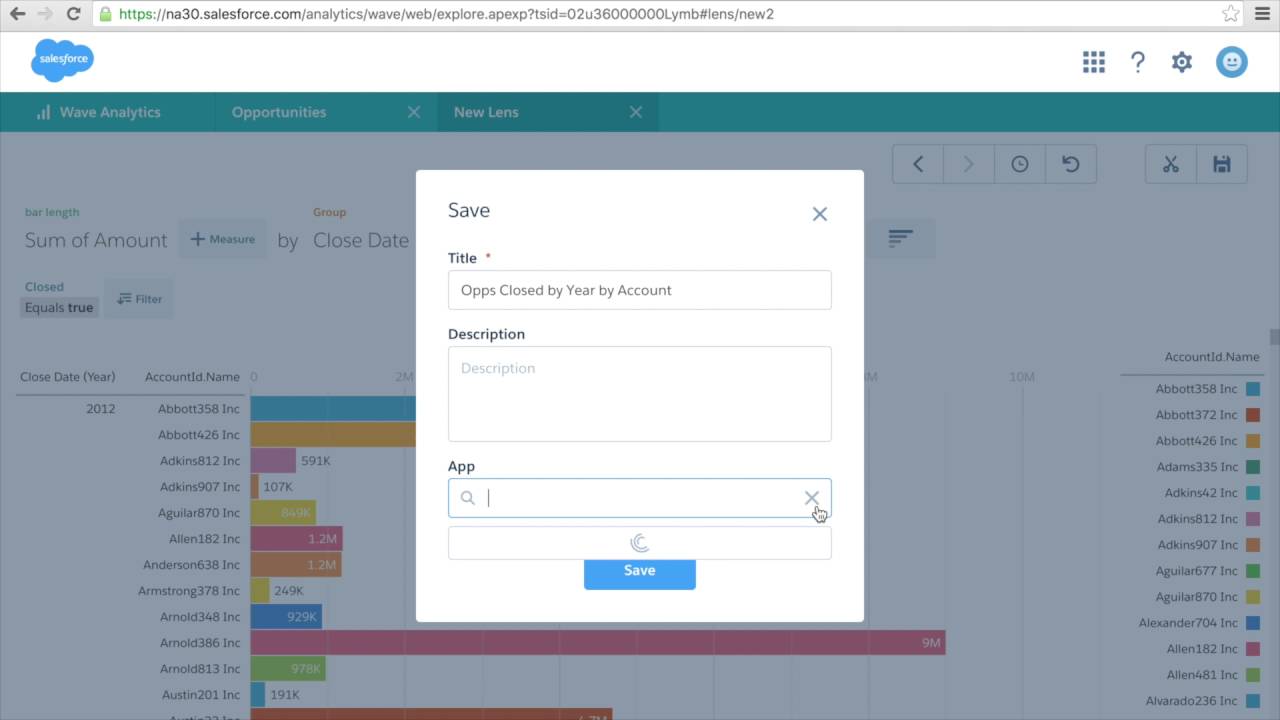
Task: Click the Abbott372 Inc legend color swatch
Action: [1253, 415]
